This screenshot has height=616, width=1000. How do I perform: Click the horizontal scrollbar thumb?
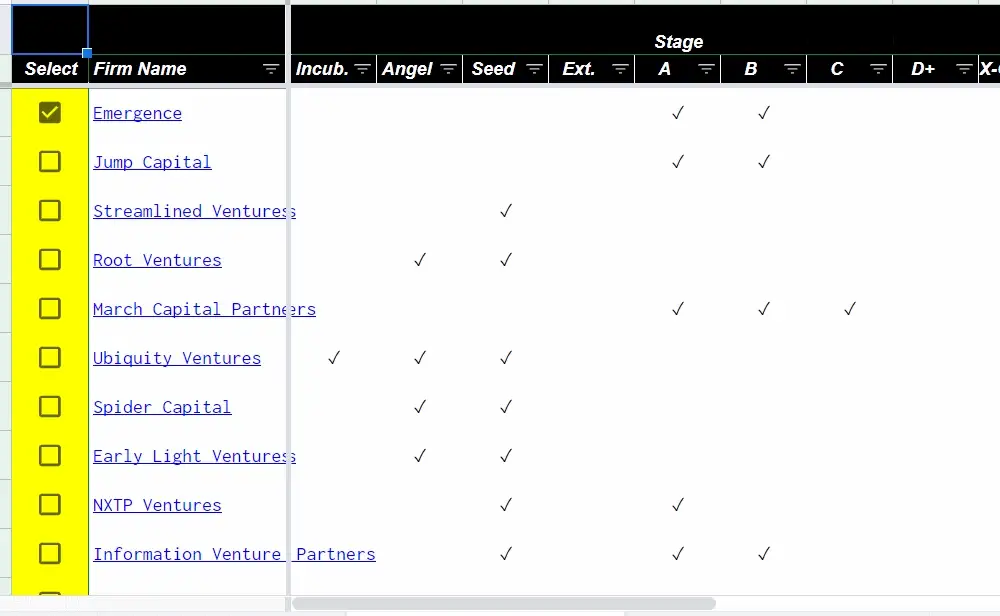click(504, 603)
